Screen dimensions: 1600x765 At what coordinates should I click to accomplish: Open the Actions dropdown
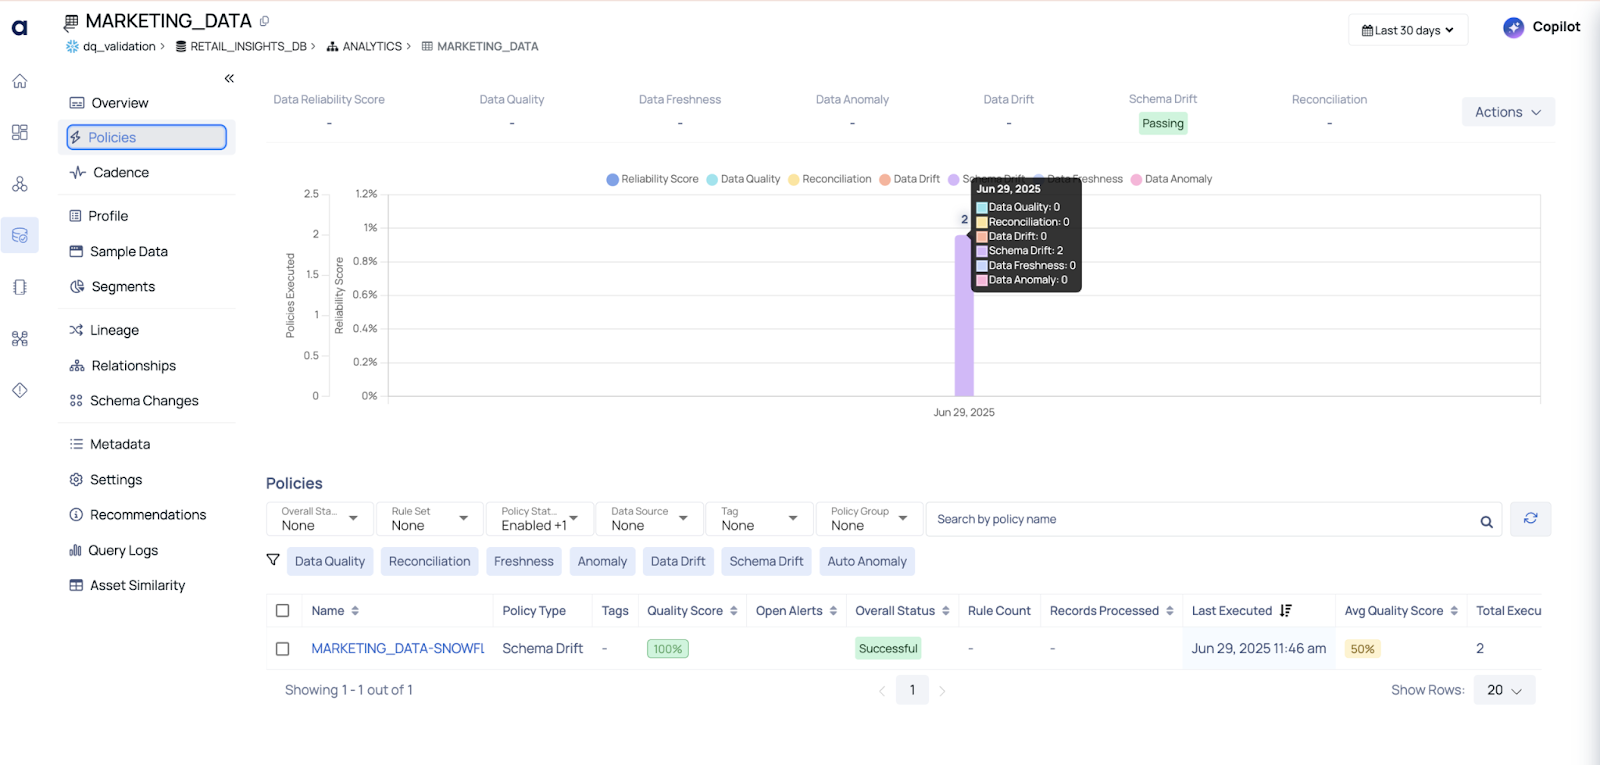[1508, 112]
